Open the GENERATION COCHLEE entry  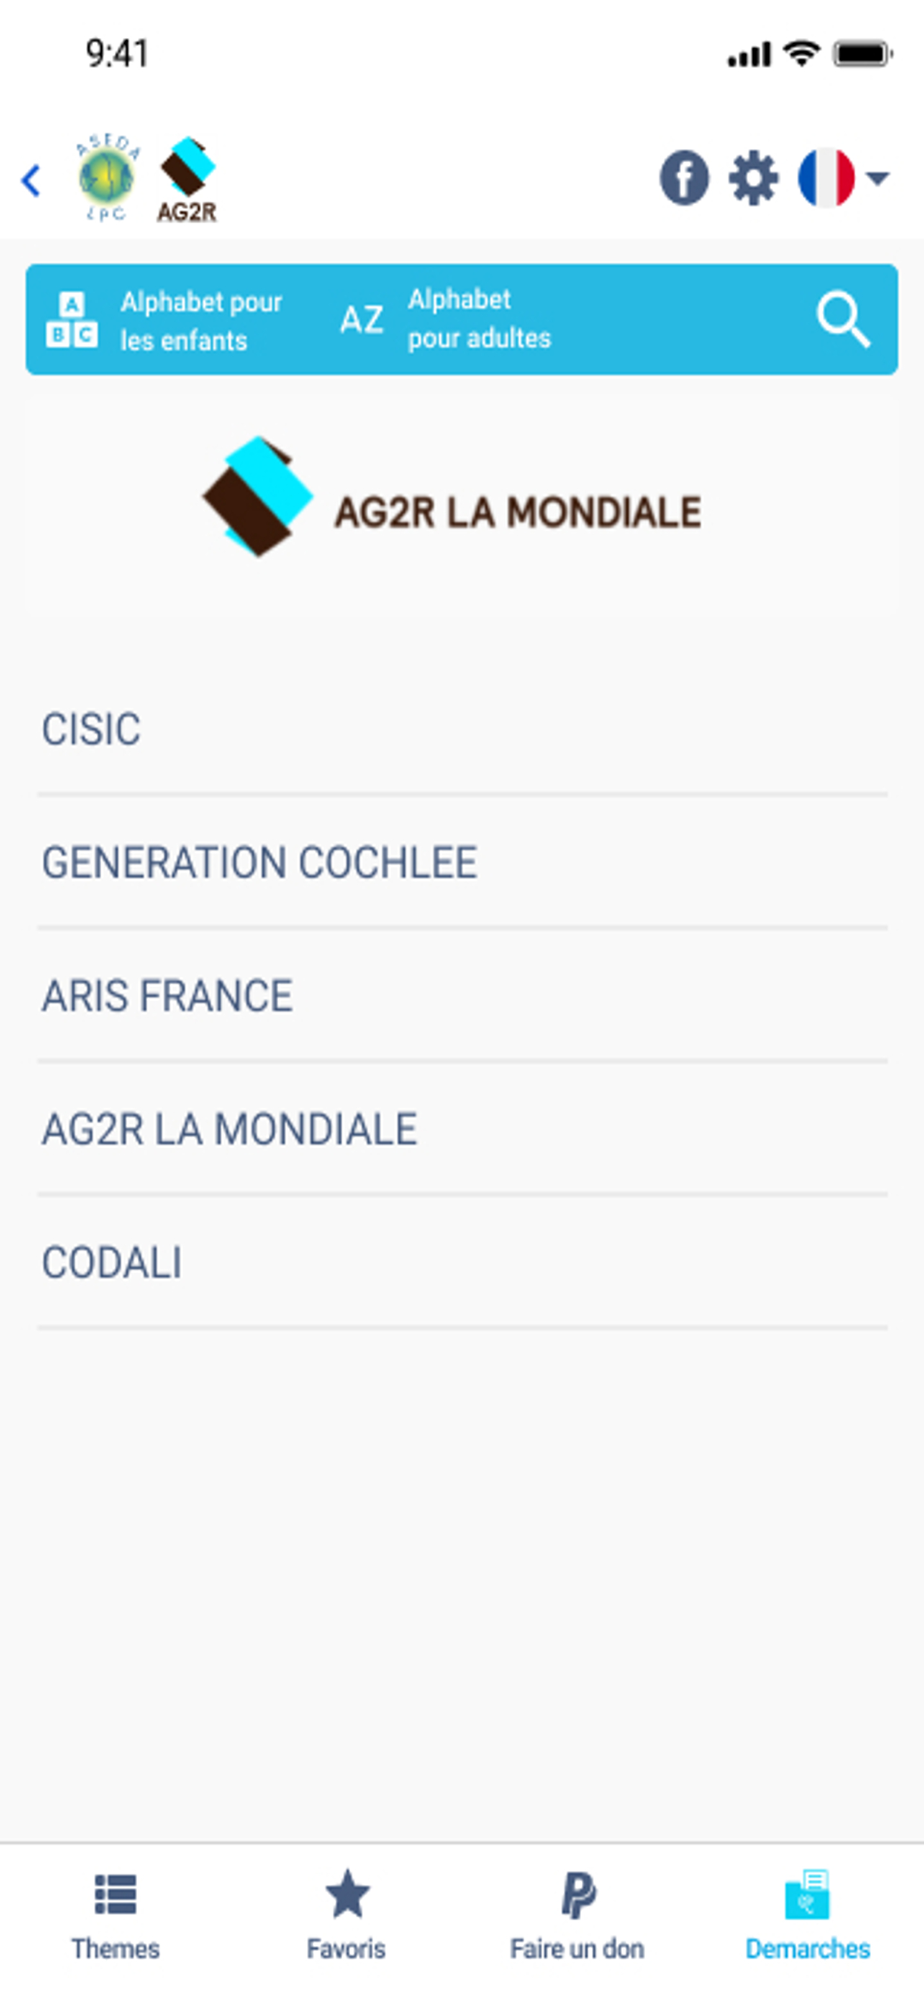point(462,862)
